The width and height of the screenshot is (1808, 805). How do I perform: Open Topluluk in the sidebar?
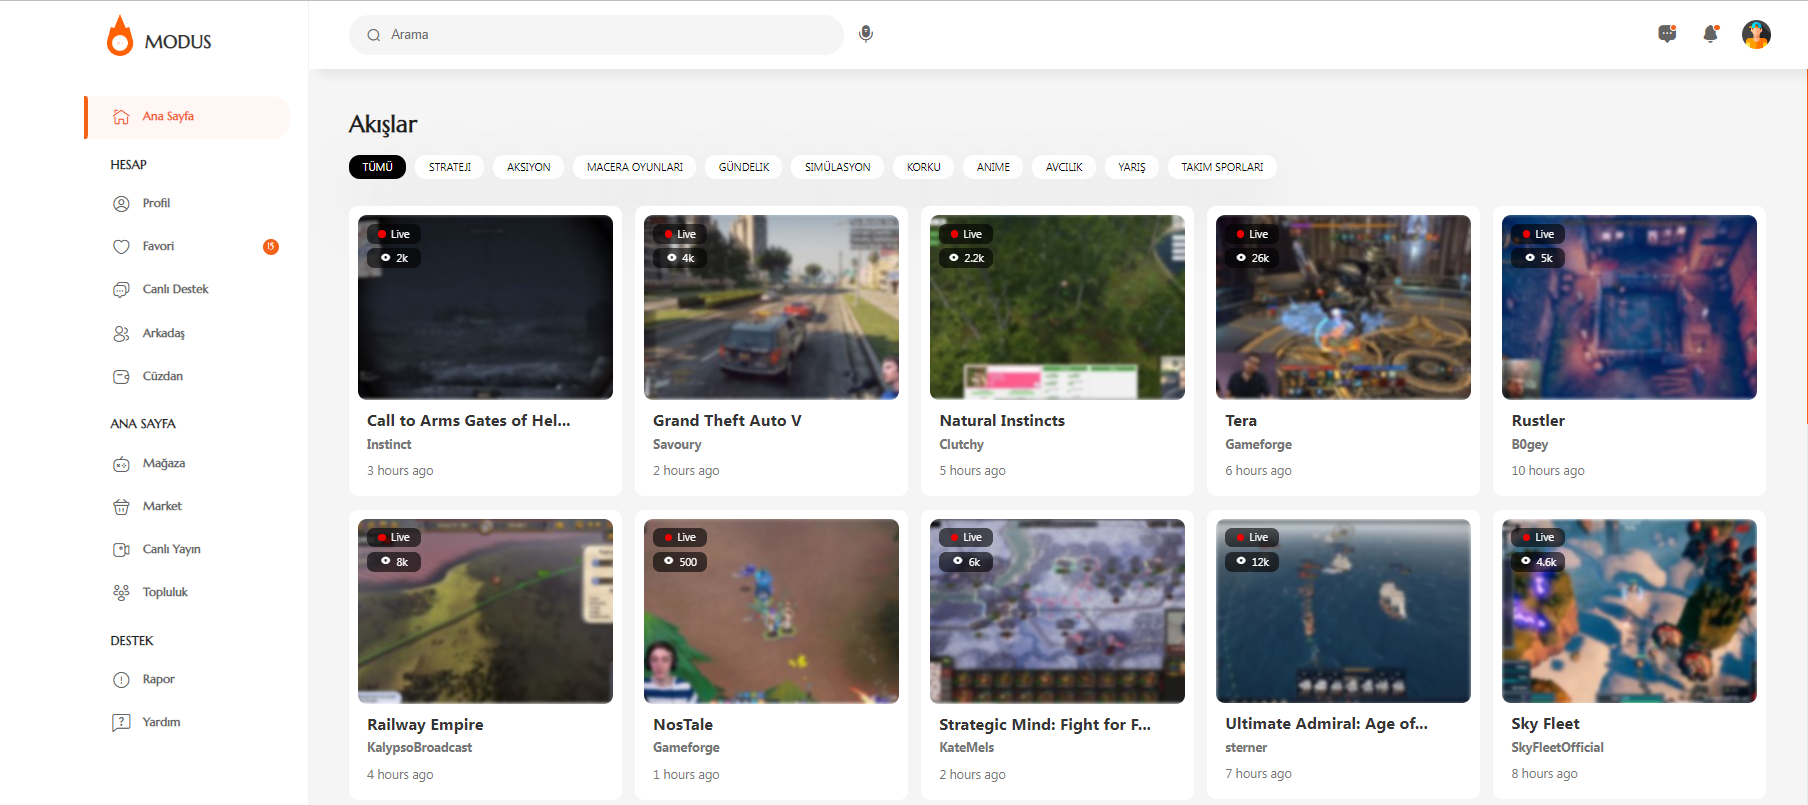point(165,593)
